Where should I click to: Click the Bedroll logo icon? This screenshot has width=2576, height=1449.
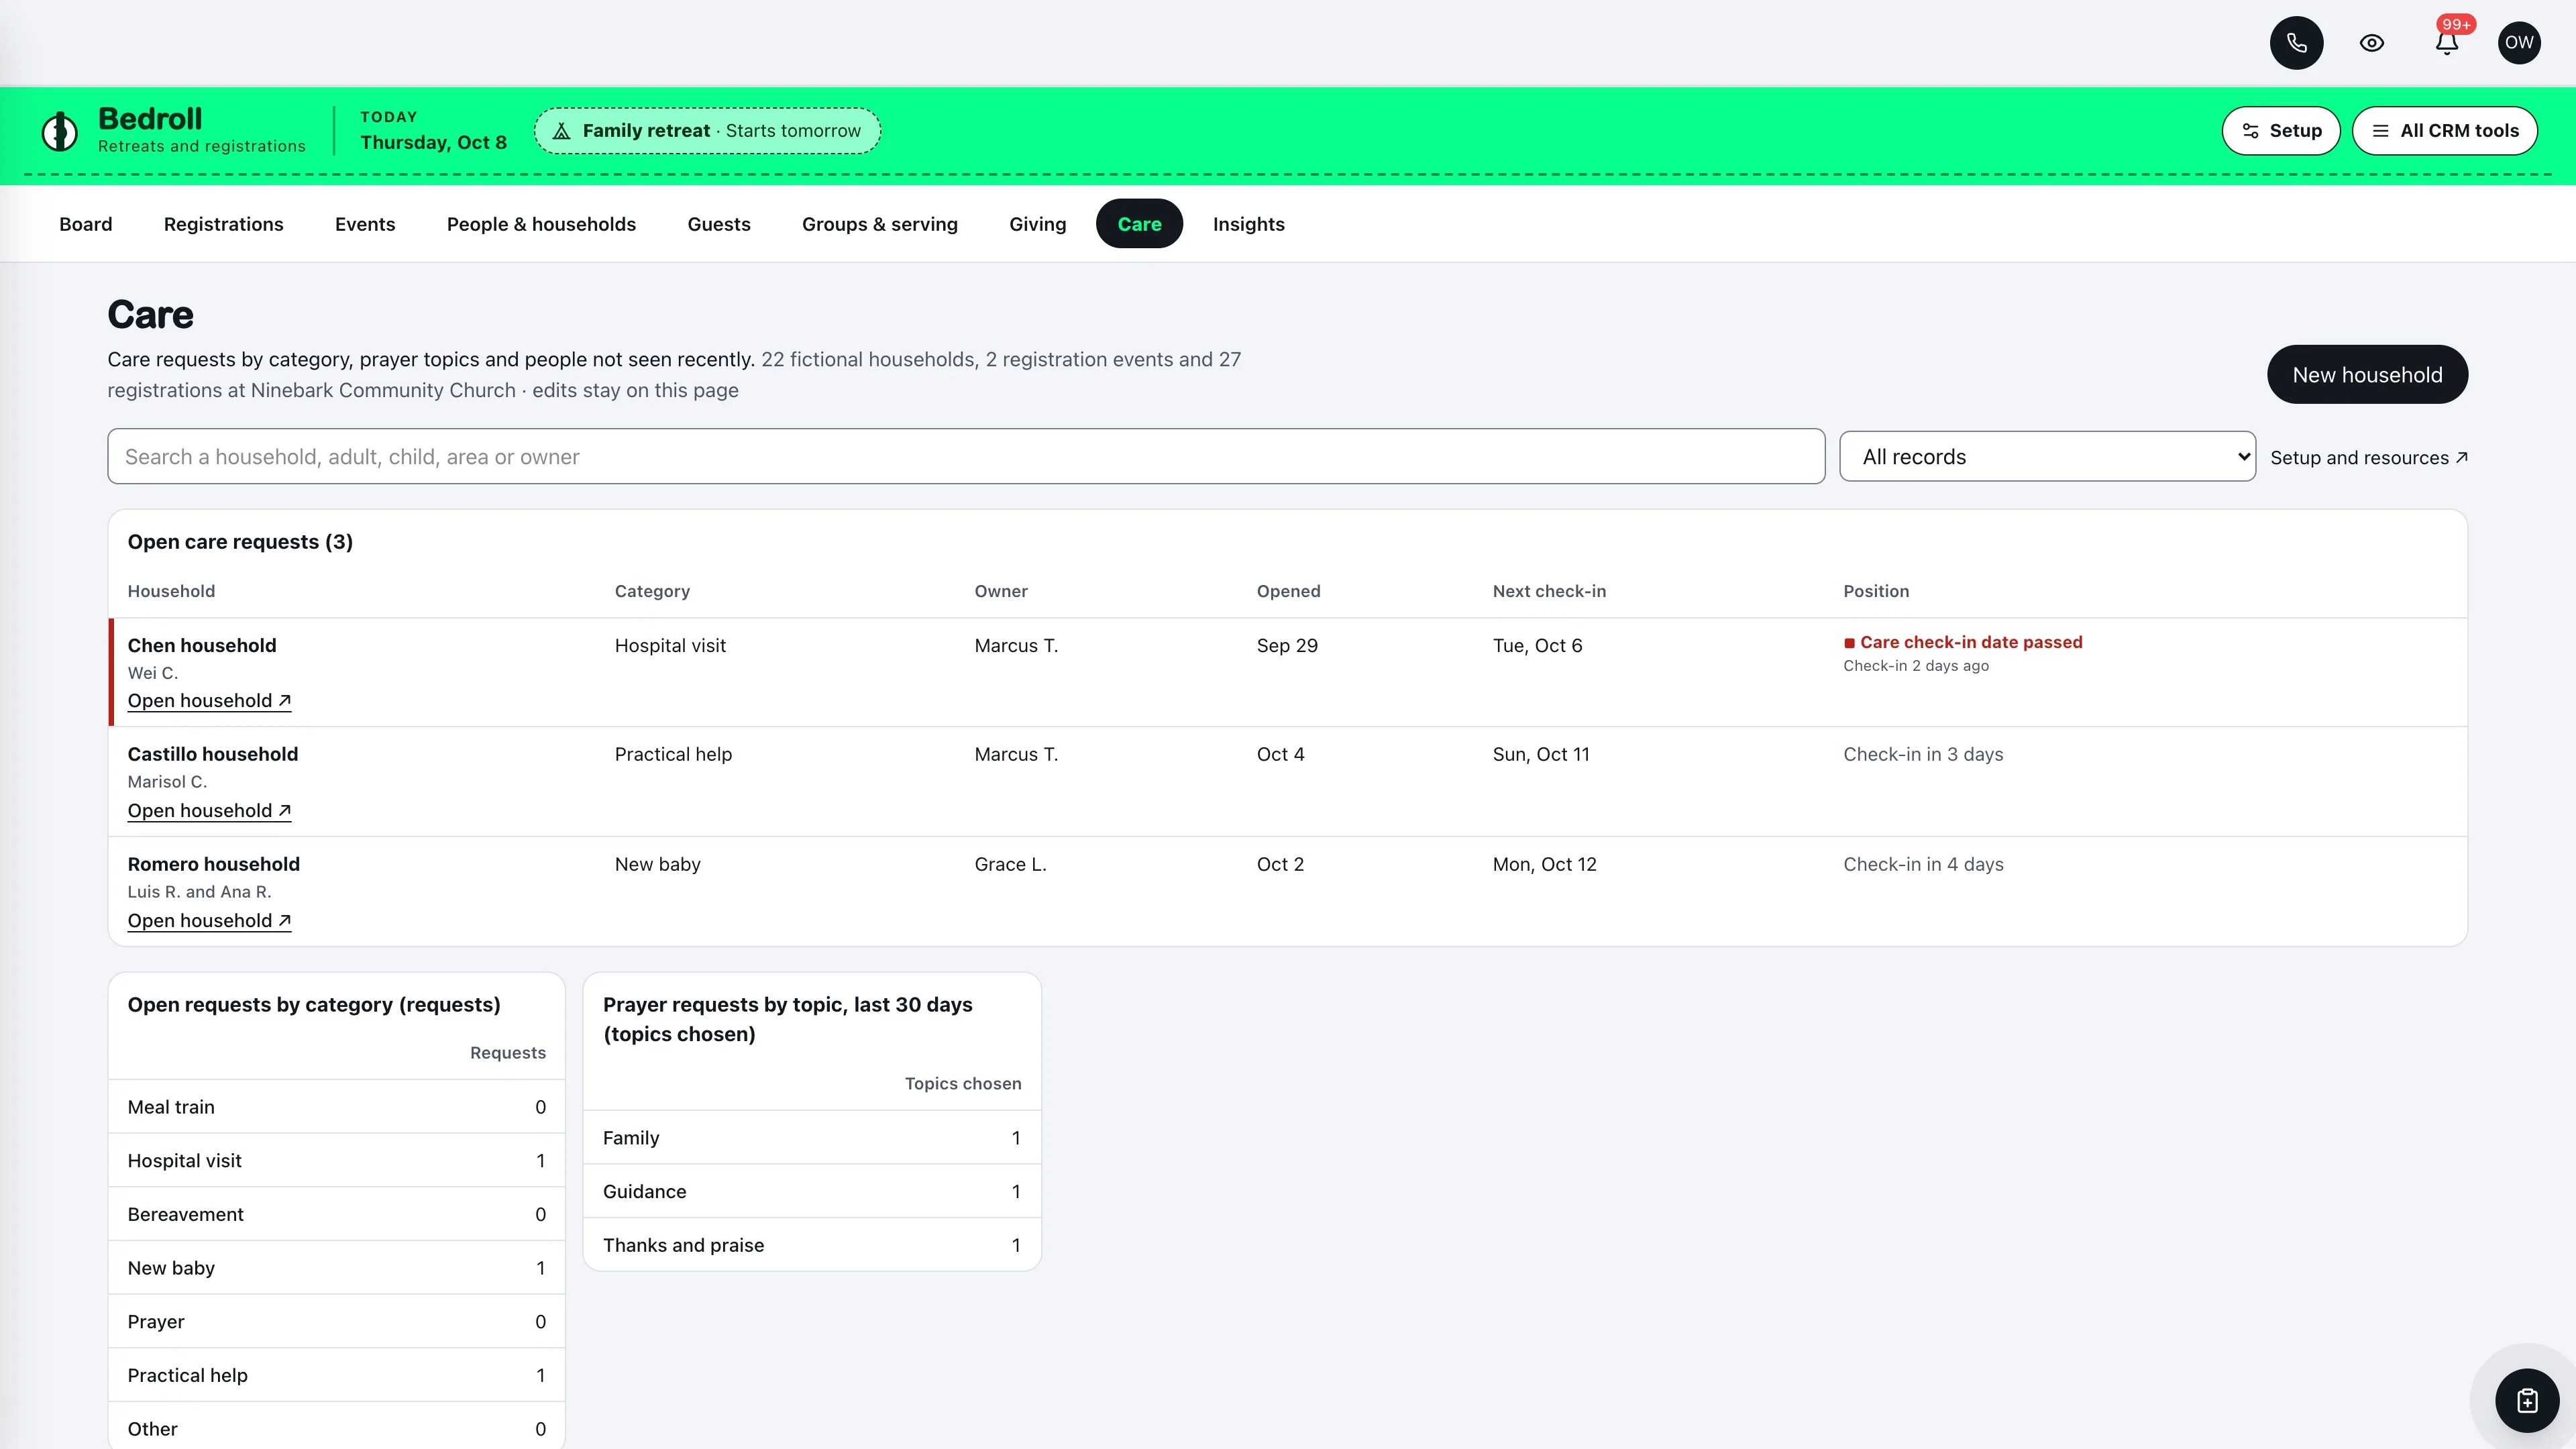pos(60,131)
